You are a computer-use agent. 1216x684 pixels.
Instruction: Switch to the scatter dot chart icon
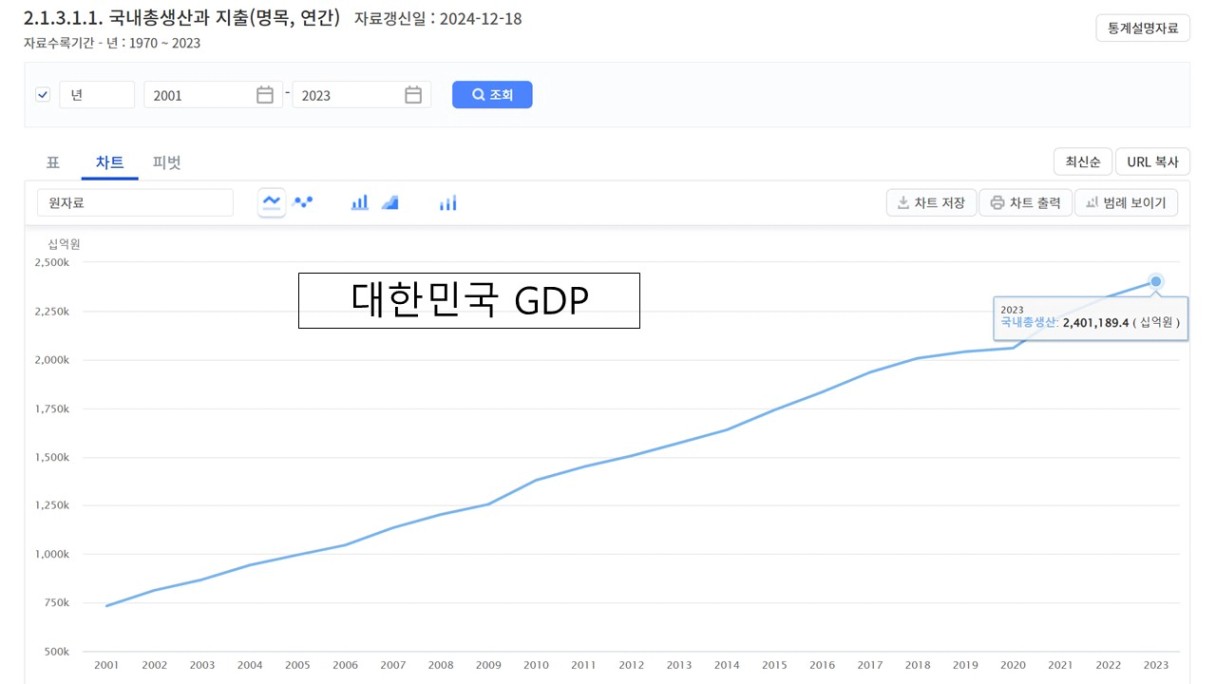pos(303,202)
